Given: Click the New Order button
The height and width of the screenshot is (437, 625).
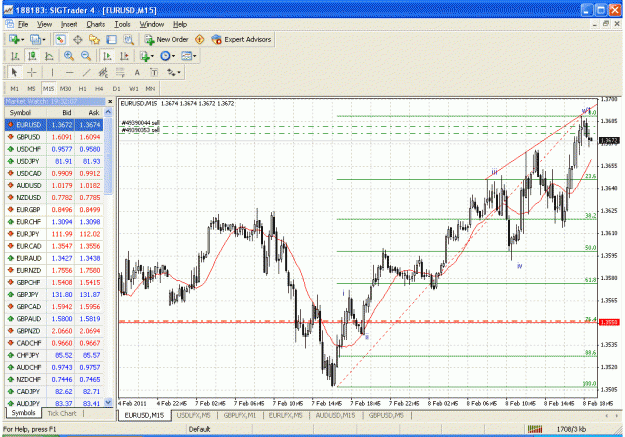Looking at the screenshot, I should pos(167,39).
